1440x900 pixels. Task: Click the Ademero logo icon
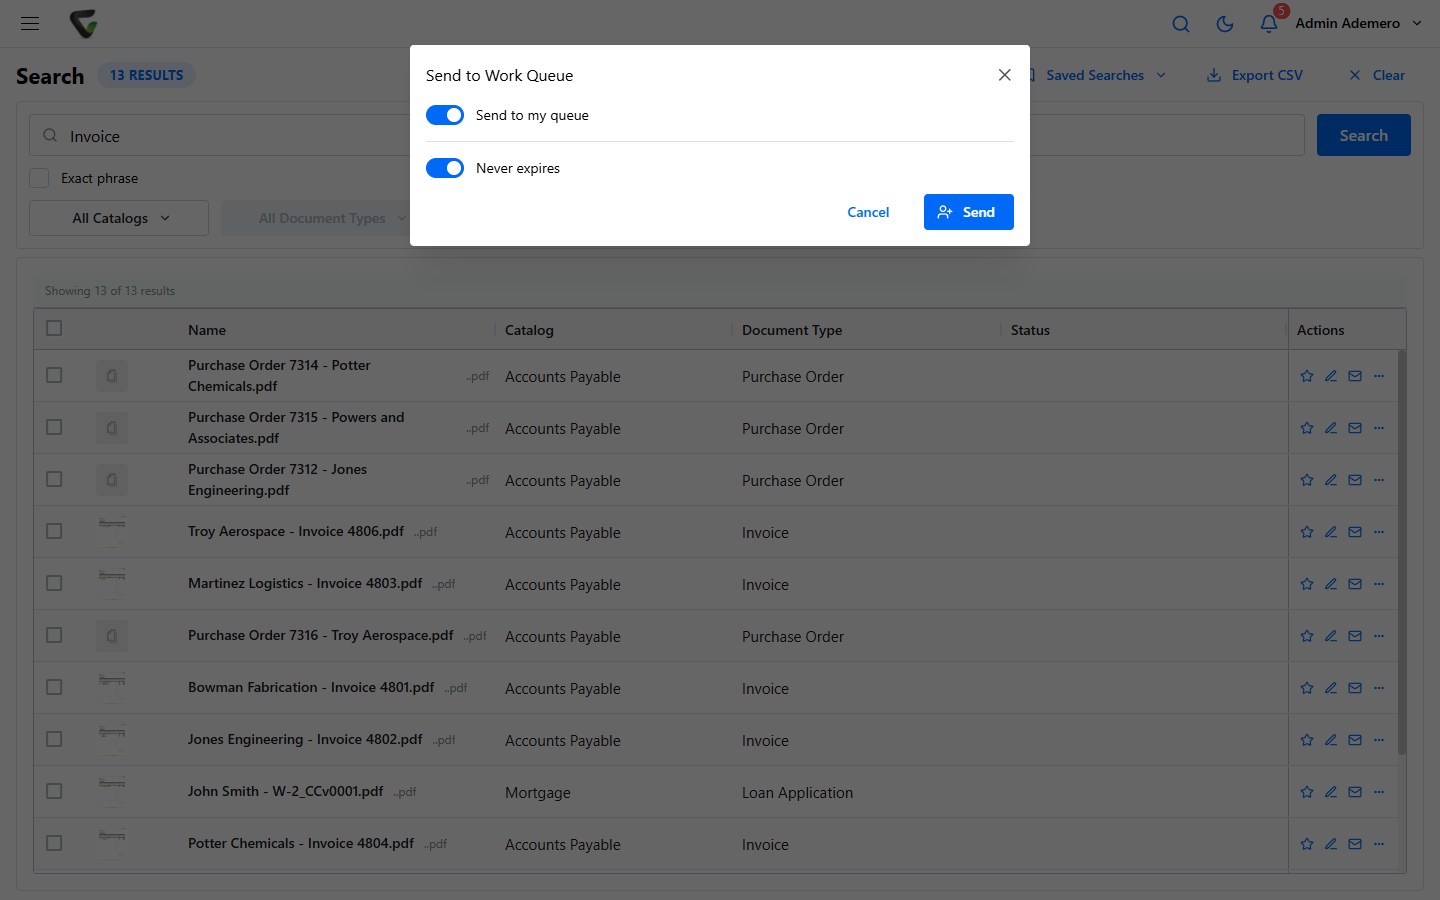point(84,23)
